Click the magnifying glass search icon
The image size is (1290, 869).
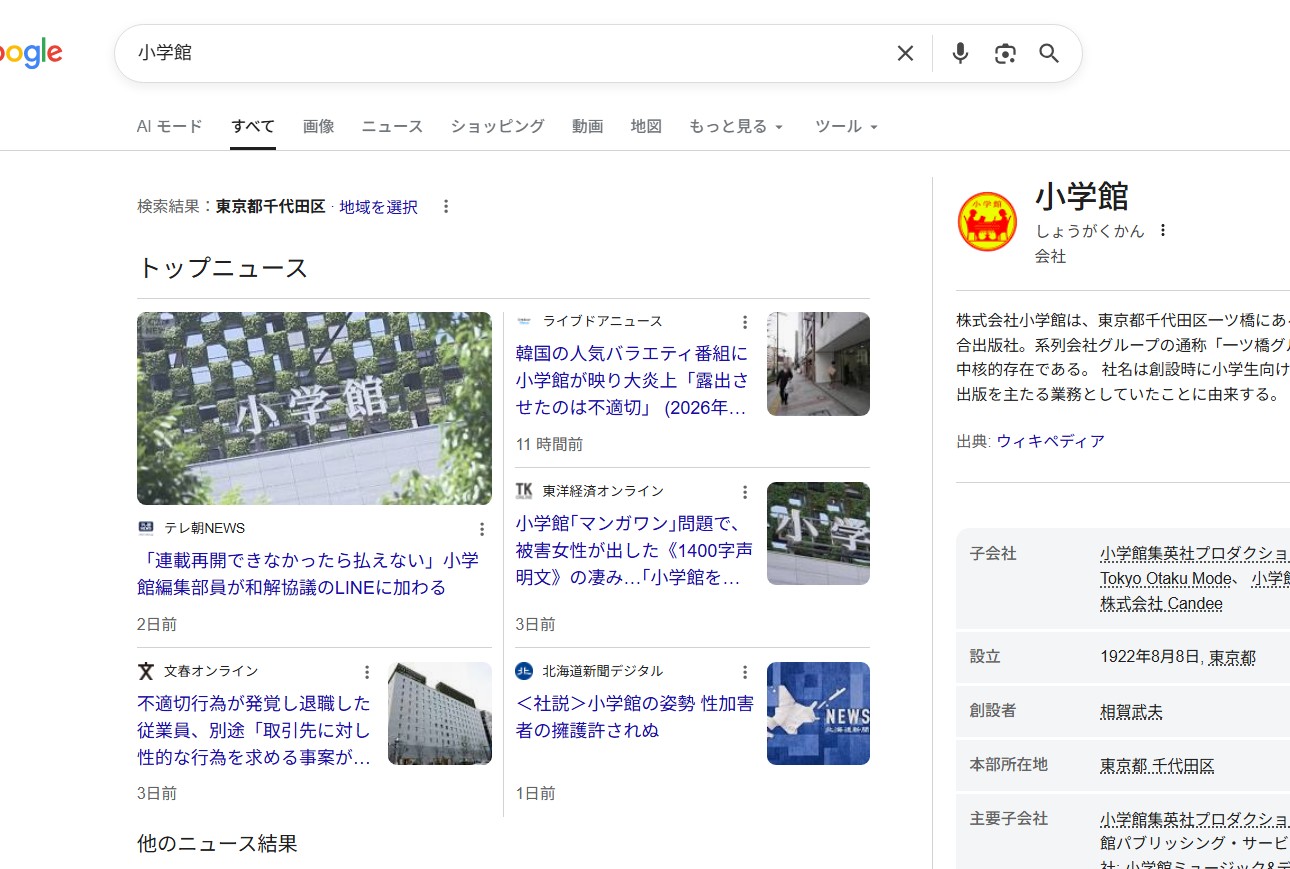pyautogui.click(x=1048, y=53)
